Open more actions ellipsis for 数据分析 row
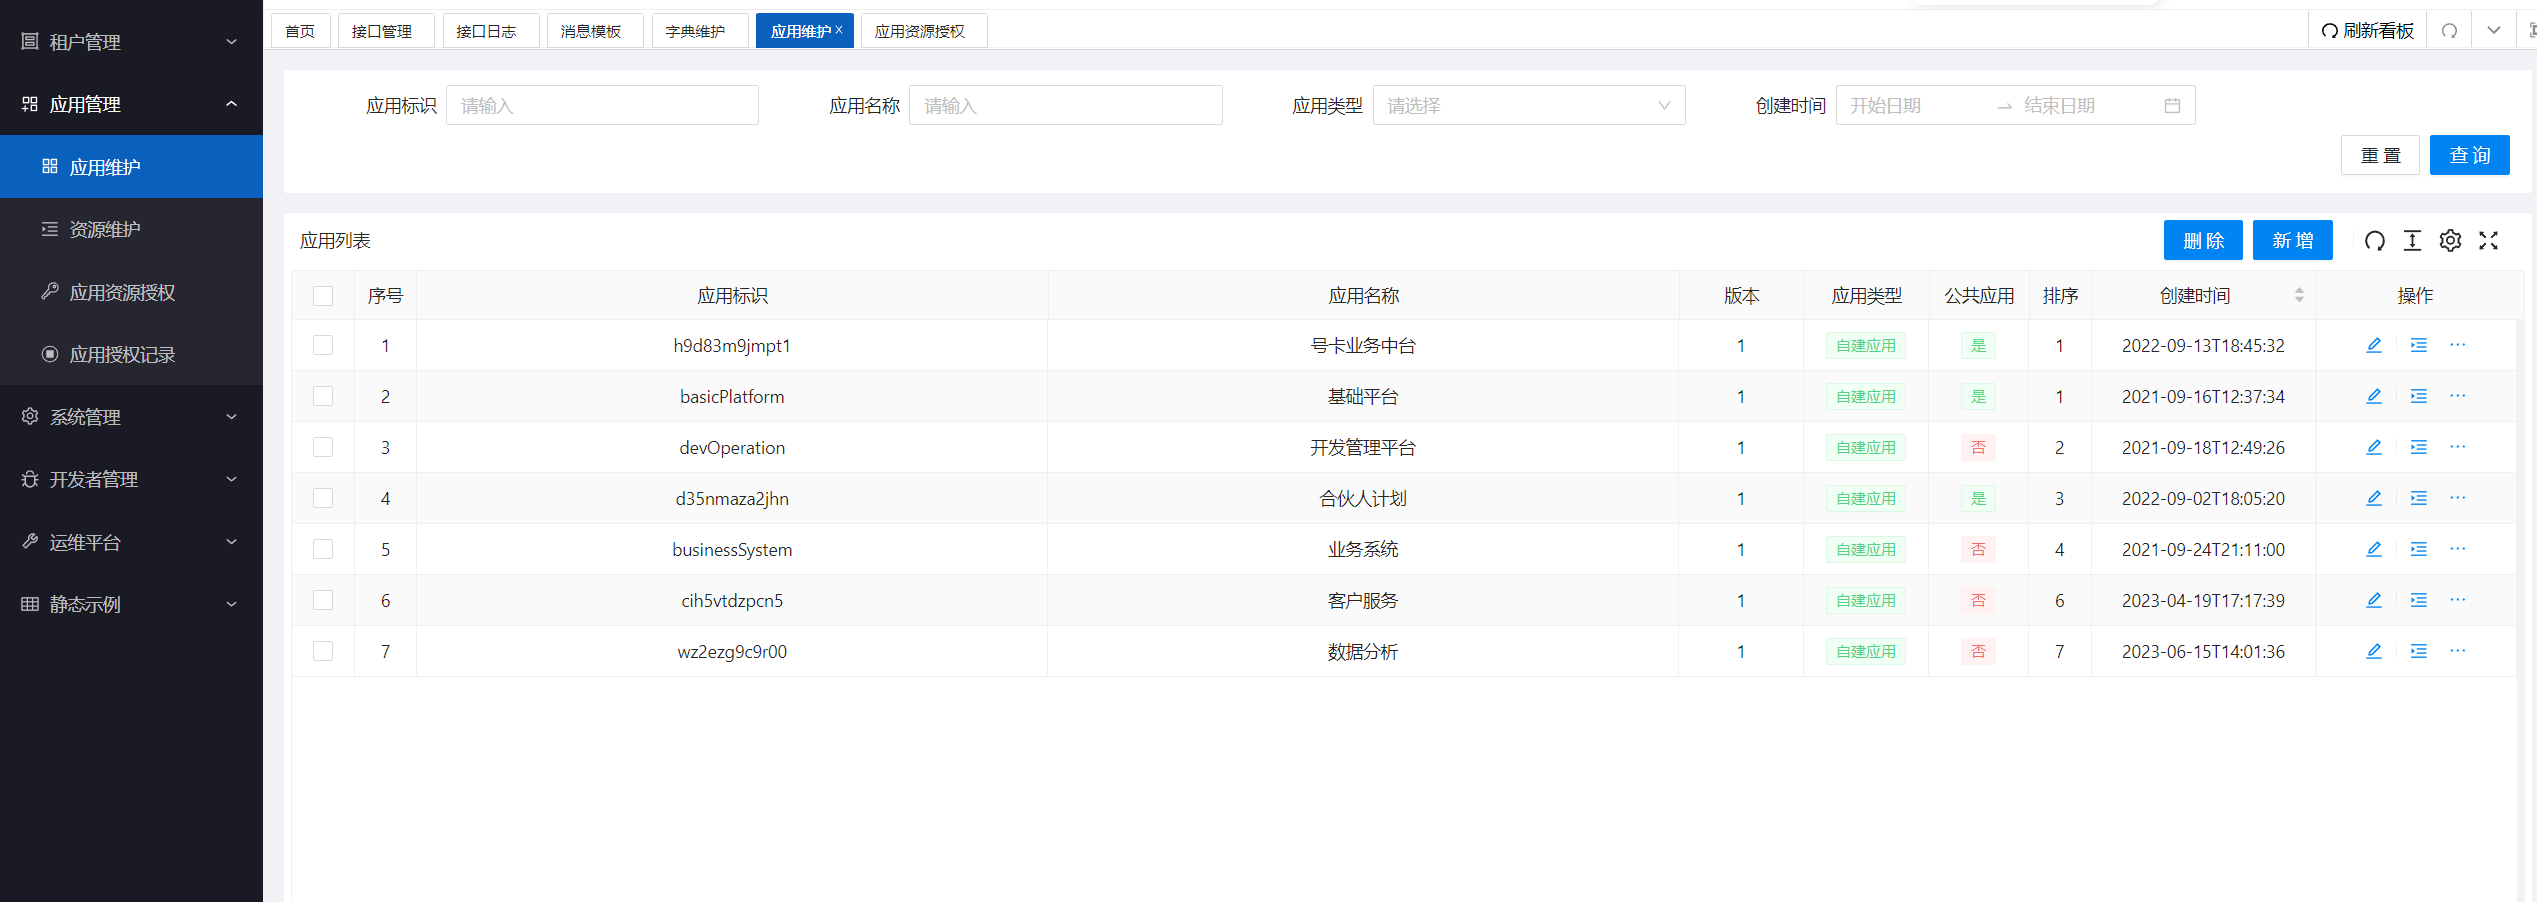 pos(2458,651)
